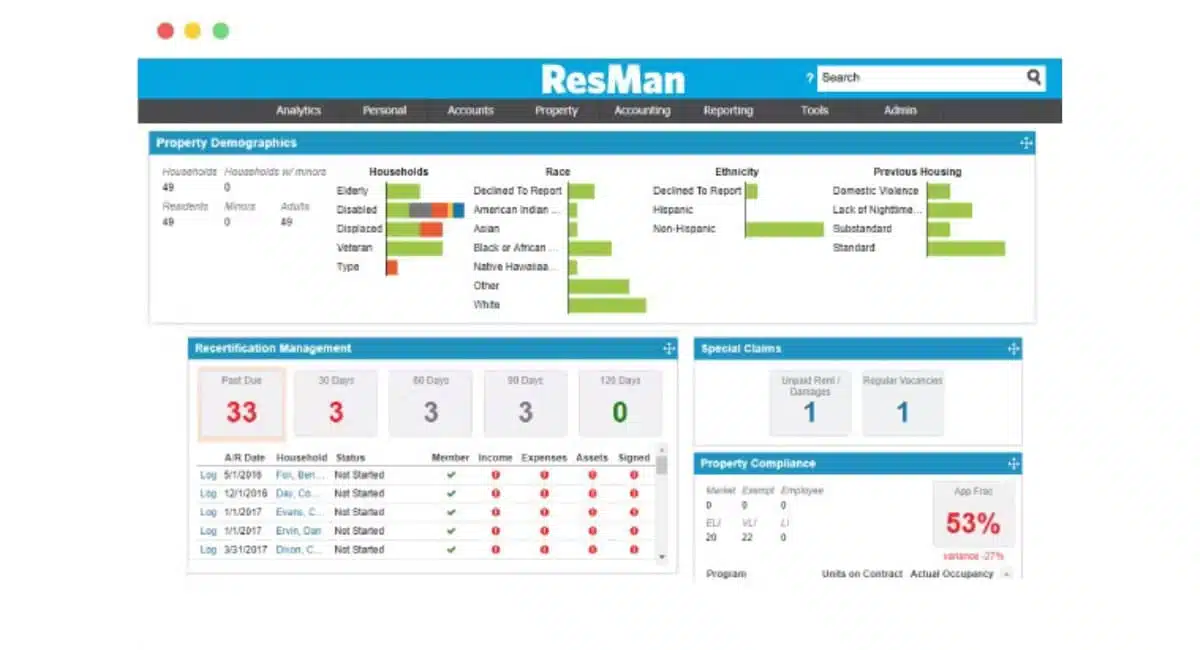The height and width of the screenshot is (650, 1200).
Task: Click the White race bar in chart
Action: (x=607, y=305)
